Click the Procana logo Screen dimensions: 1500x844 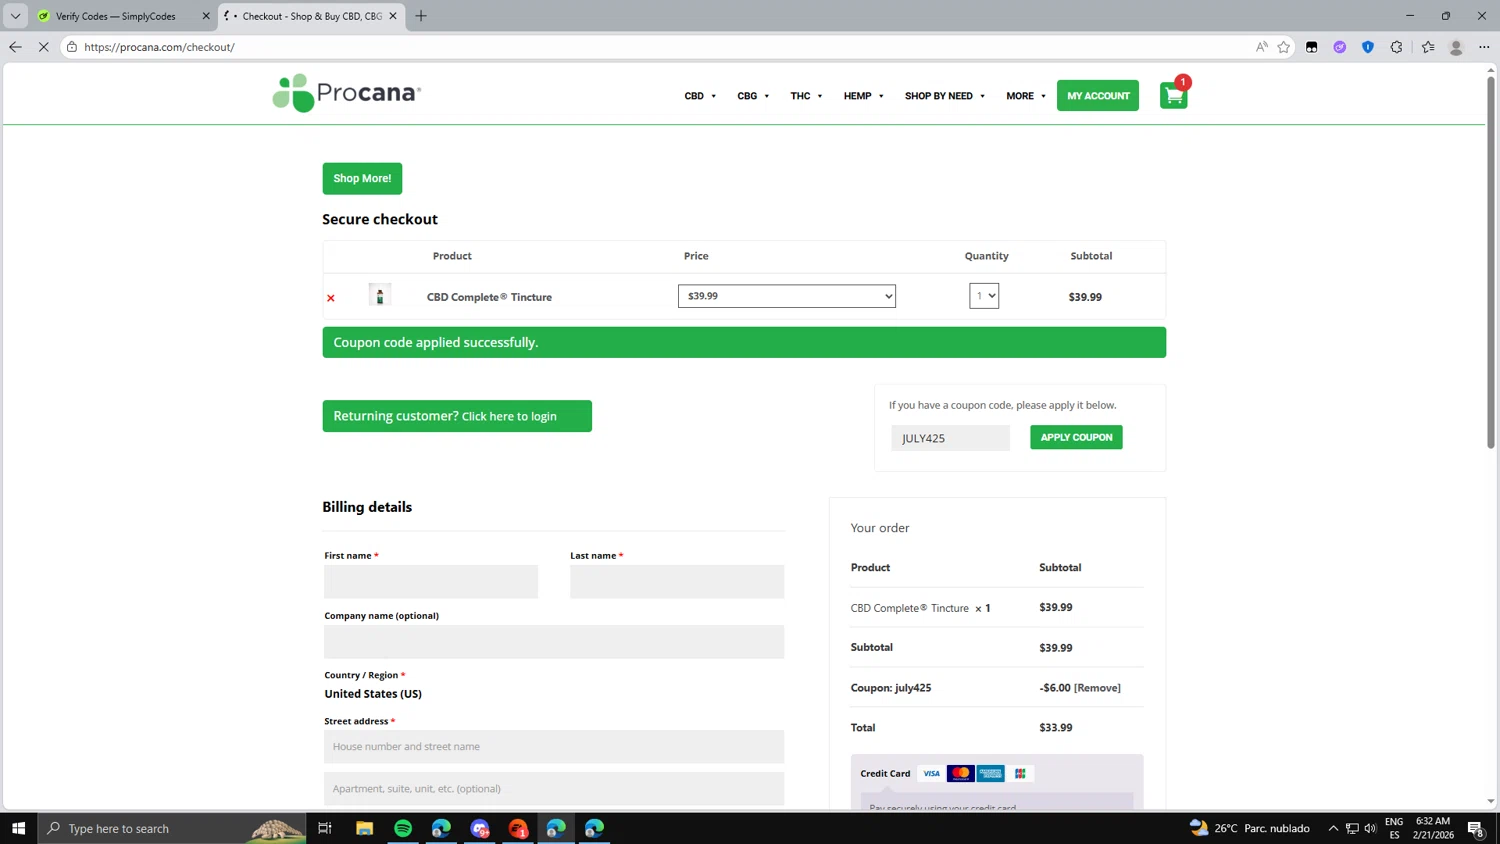click(x=347, y=93)
